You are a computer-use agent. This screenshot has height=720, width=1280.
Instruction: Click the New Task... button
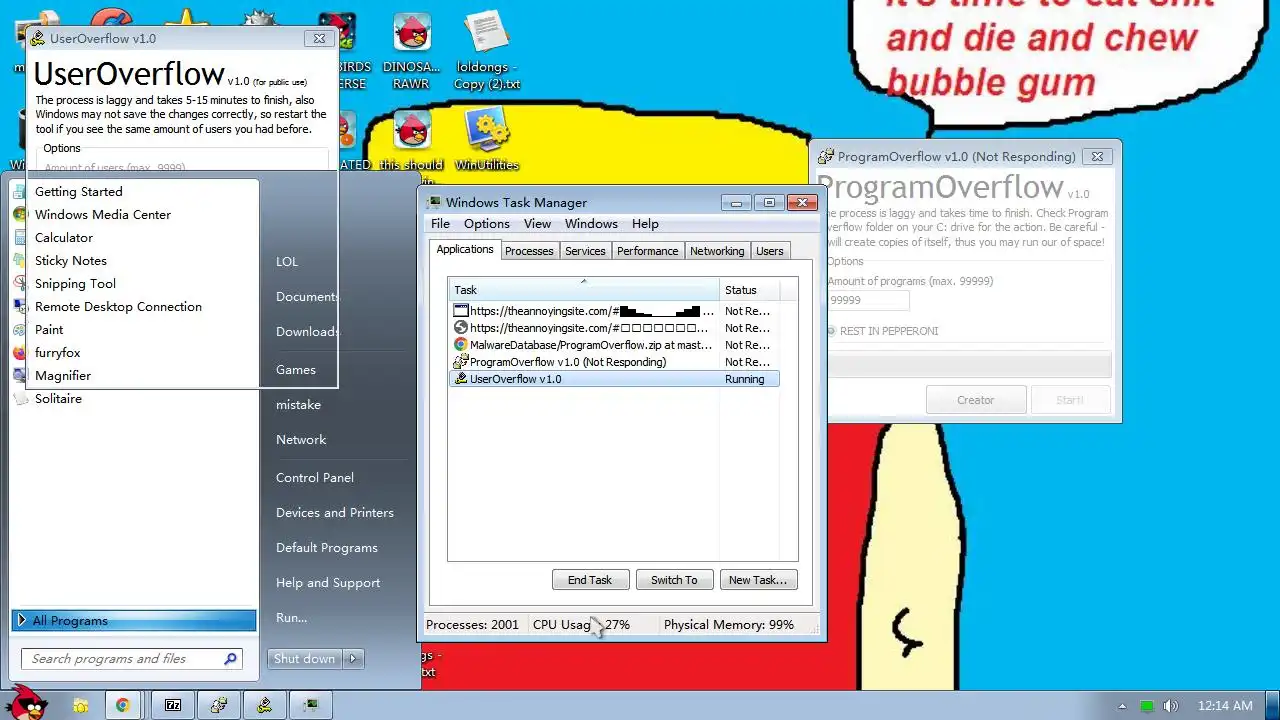point(757,580)
